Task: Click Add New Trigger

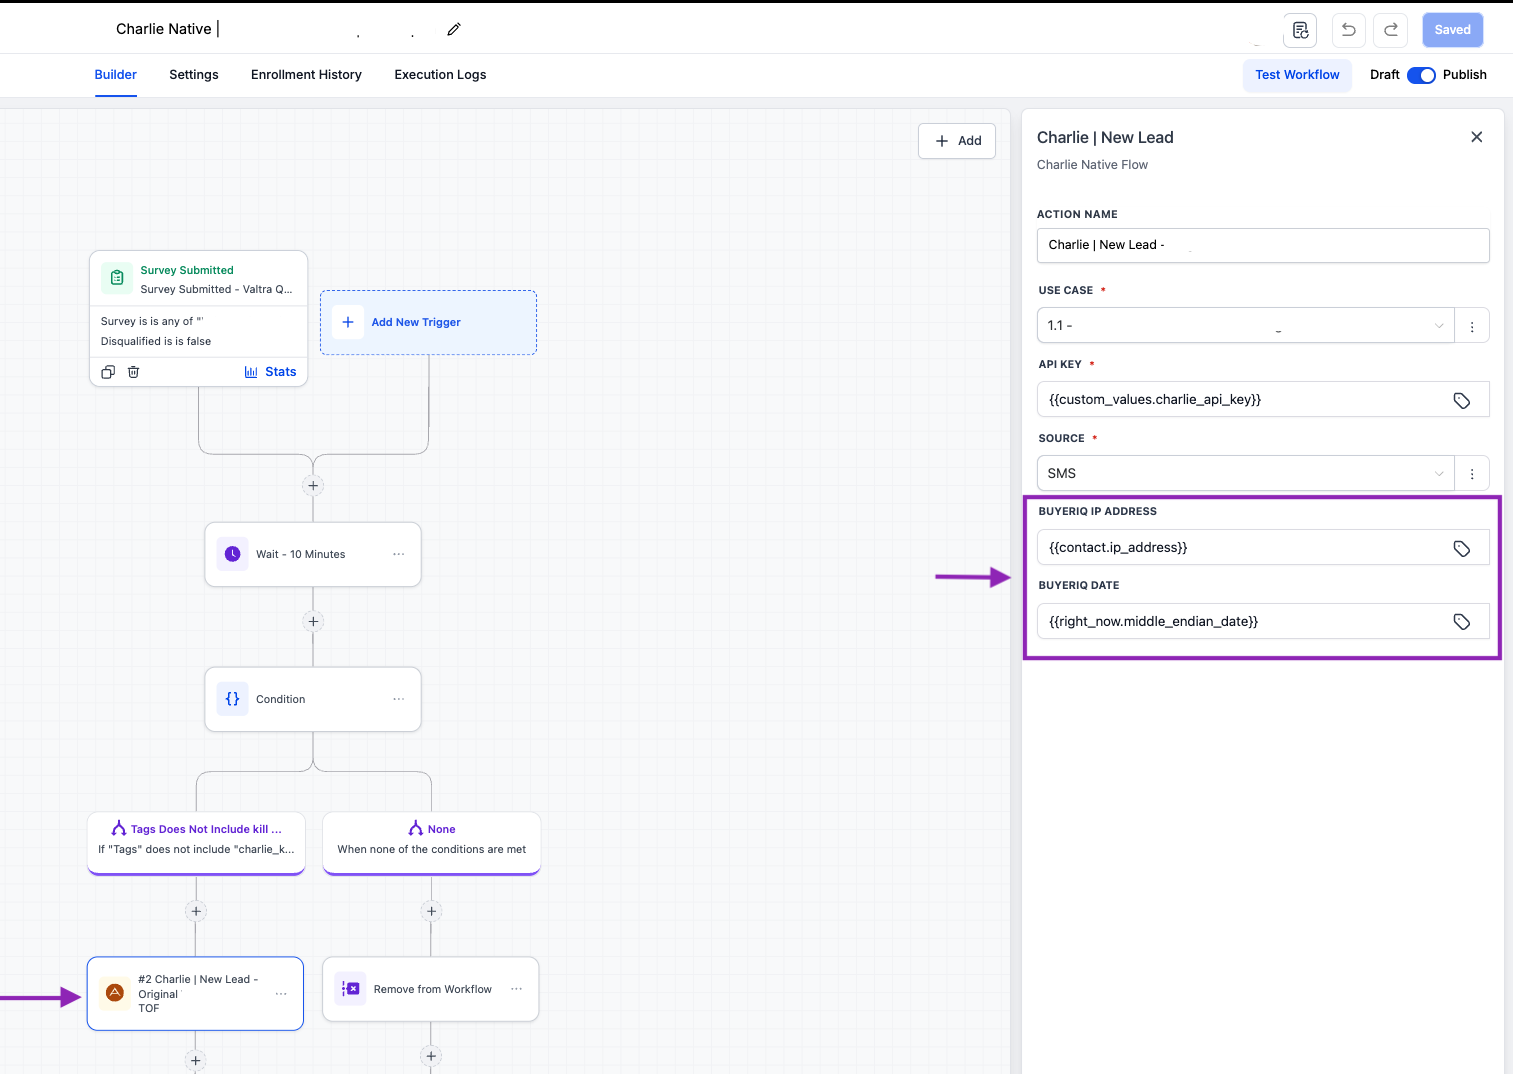Action: click(428, 322)
